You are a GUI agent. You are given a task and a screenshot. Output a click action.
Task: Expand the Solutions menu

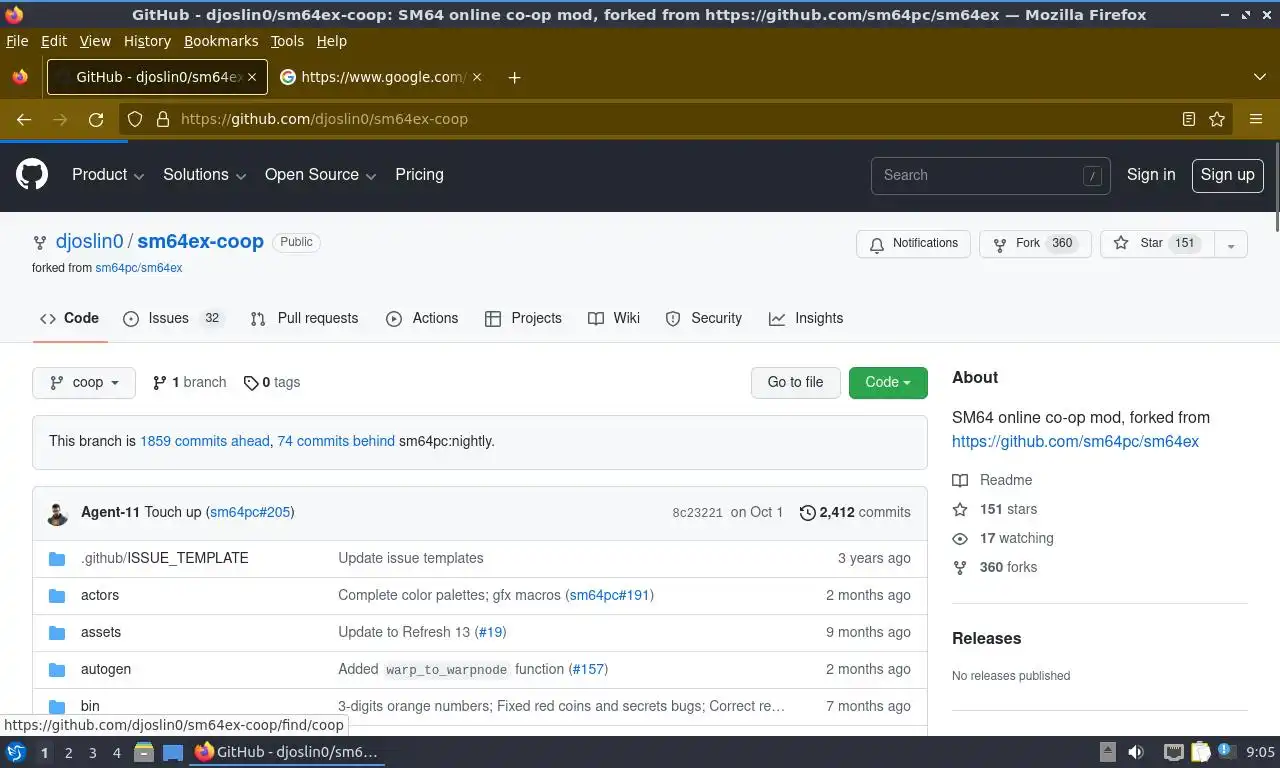205,175
